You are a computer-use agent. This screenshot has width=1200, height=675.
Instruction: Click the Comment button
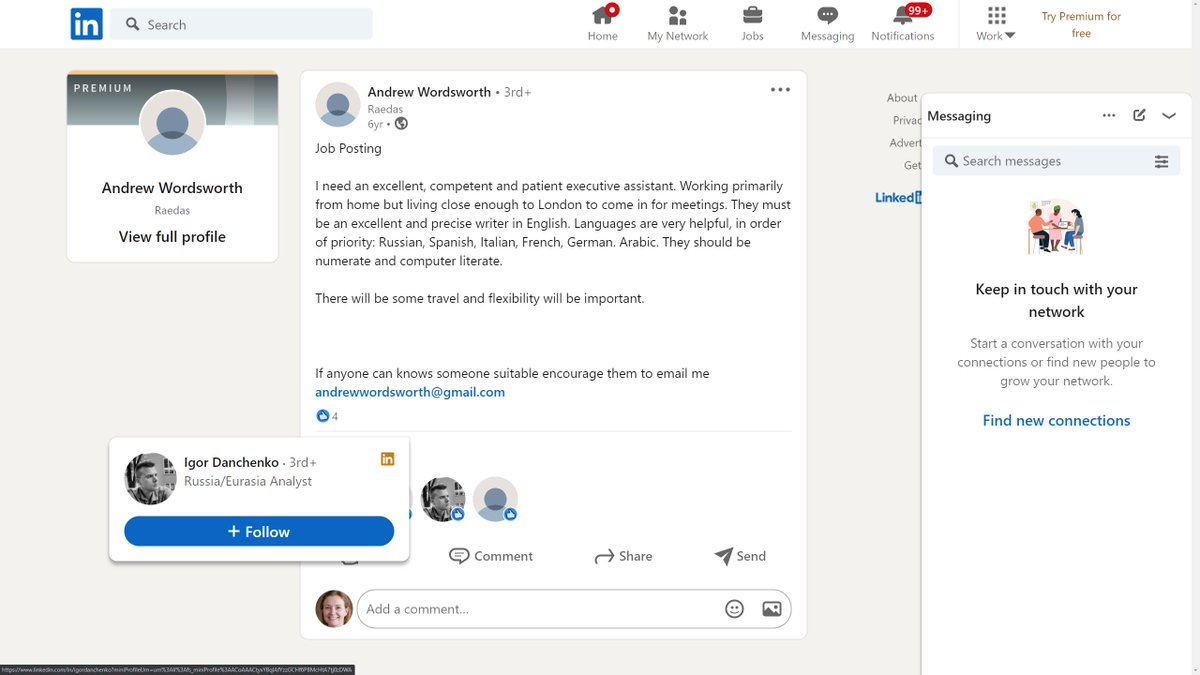pos(491,556)
